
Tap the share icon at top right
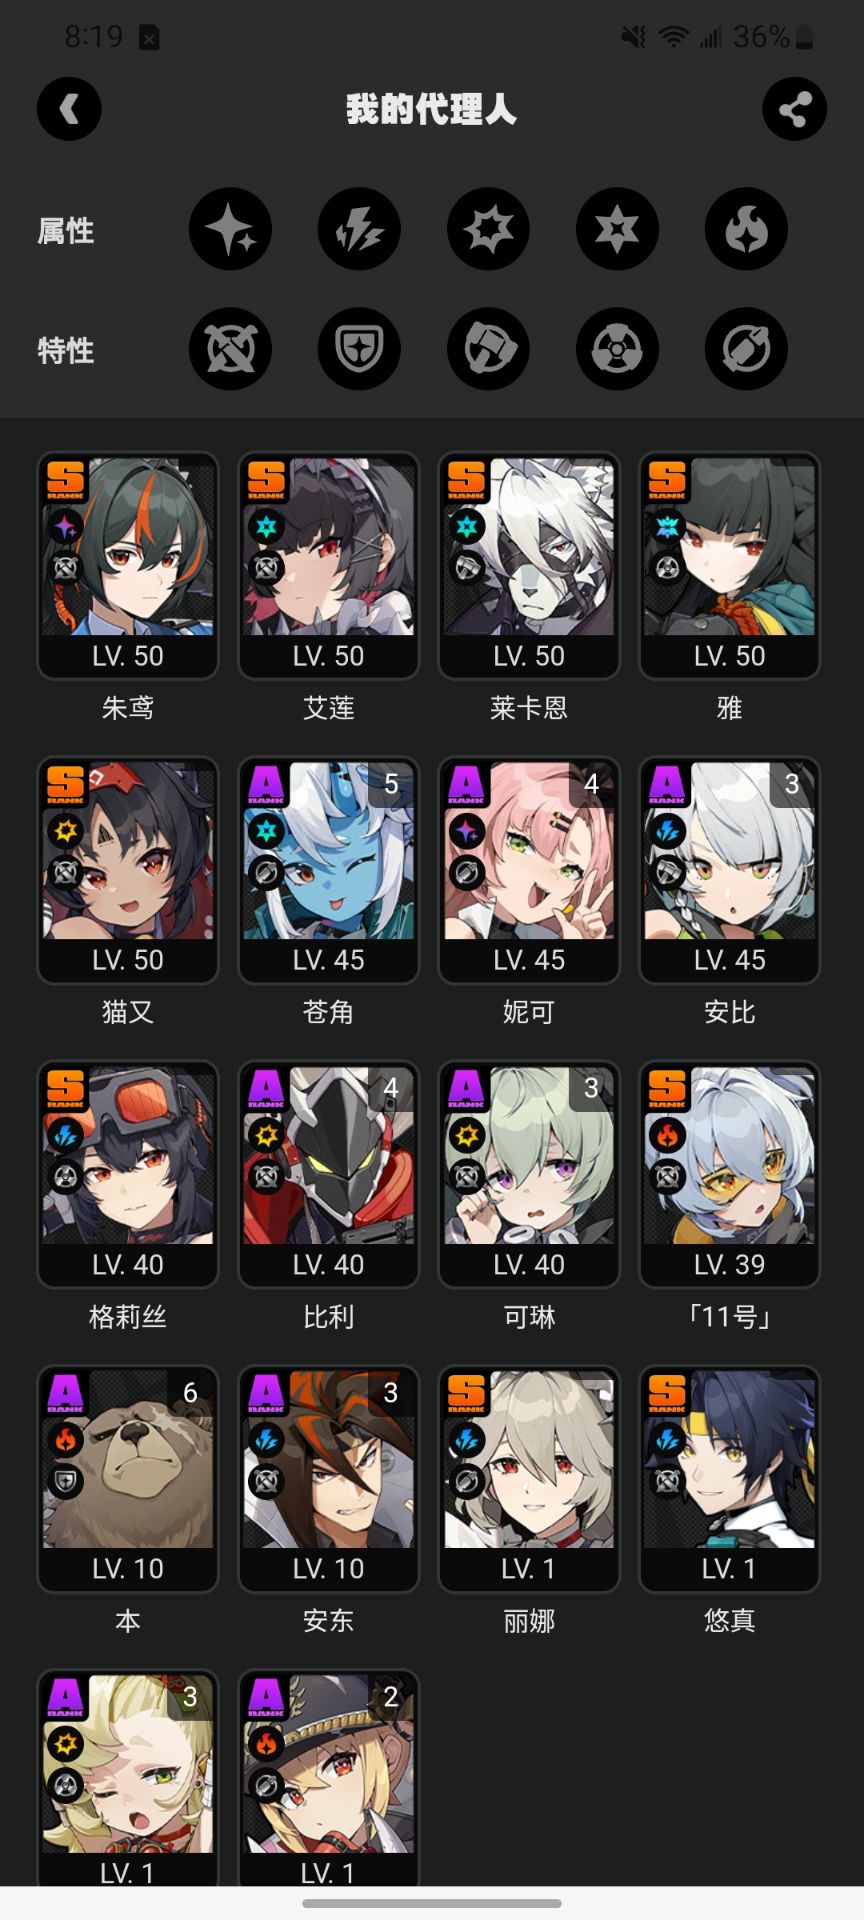click(794, 109)
